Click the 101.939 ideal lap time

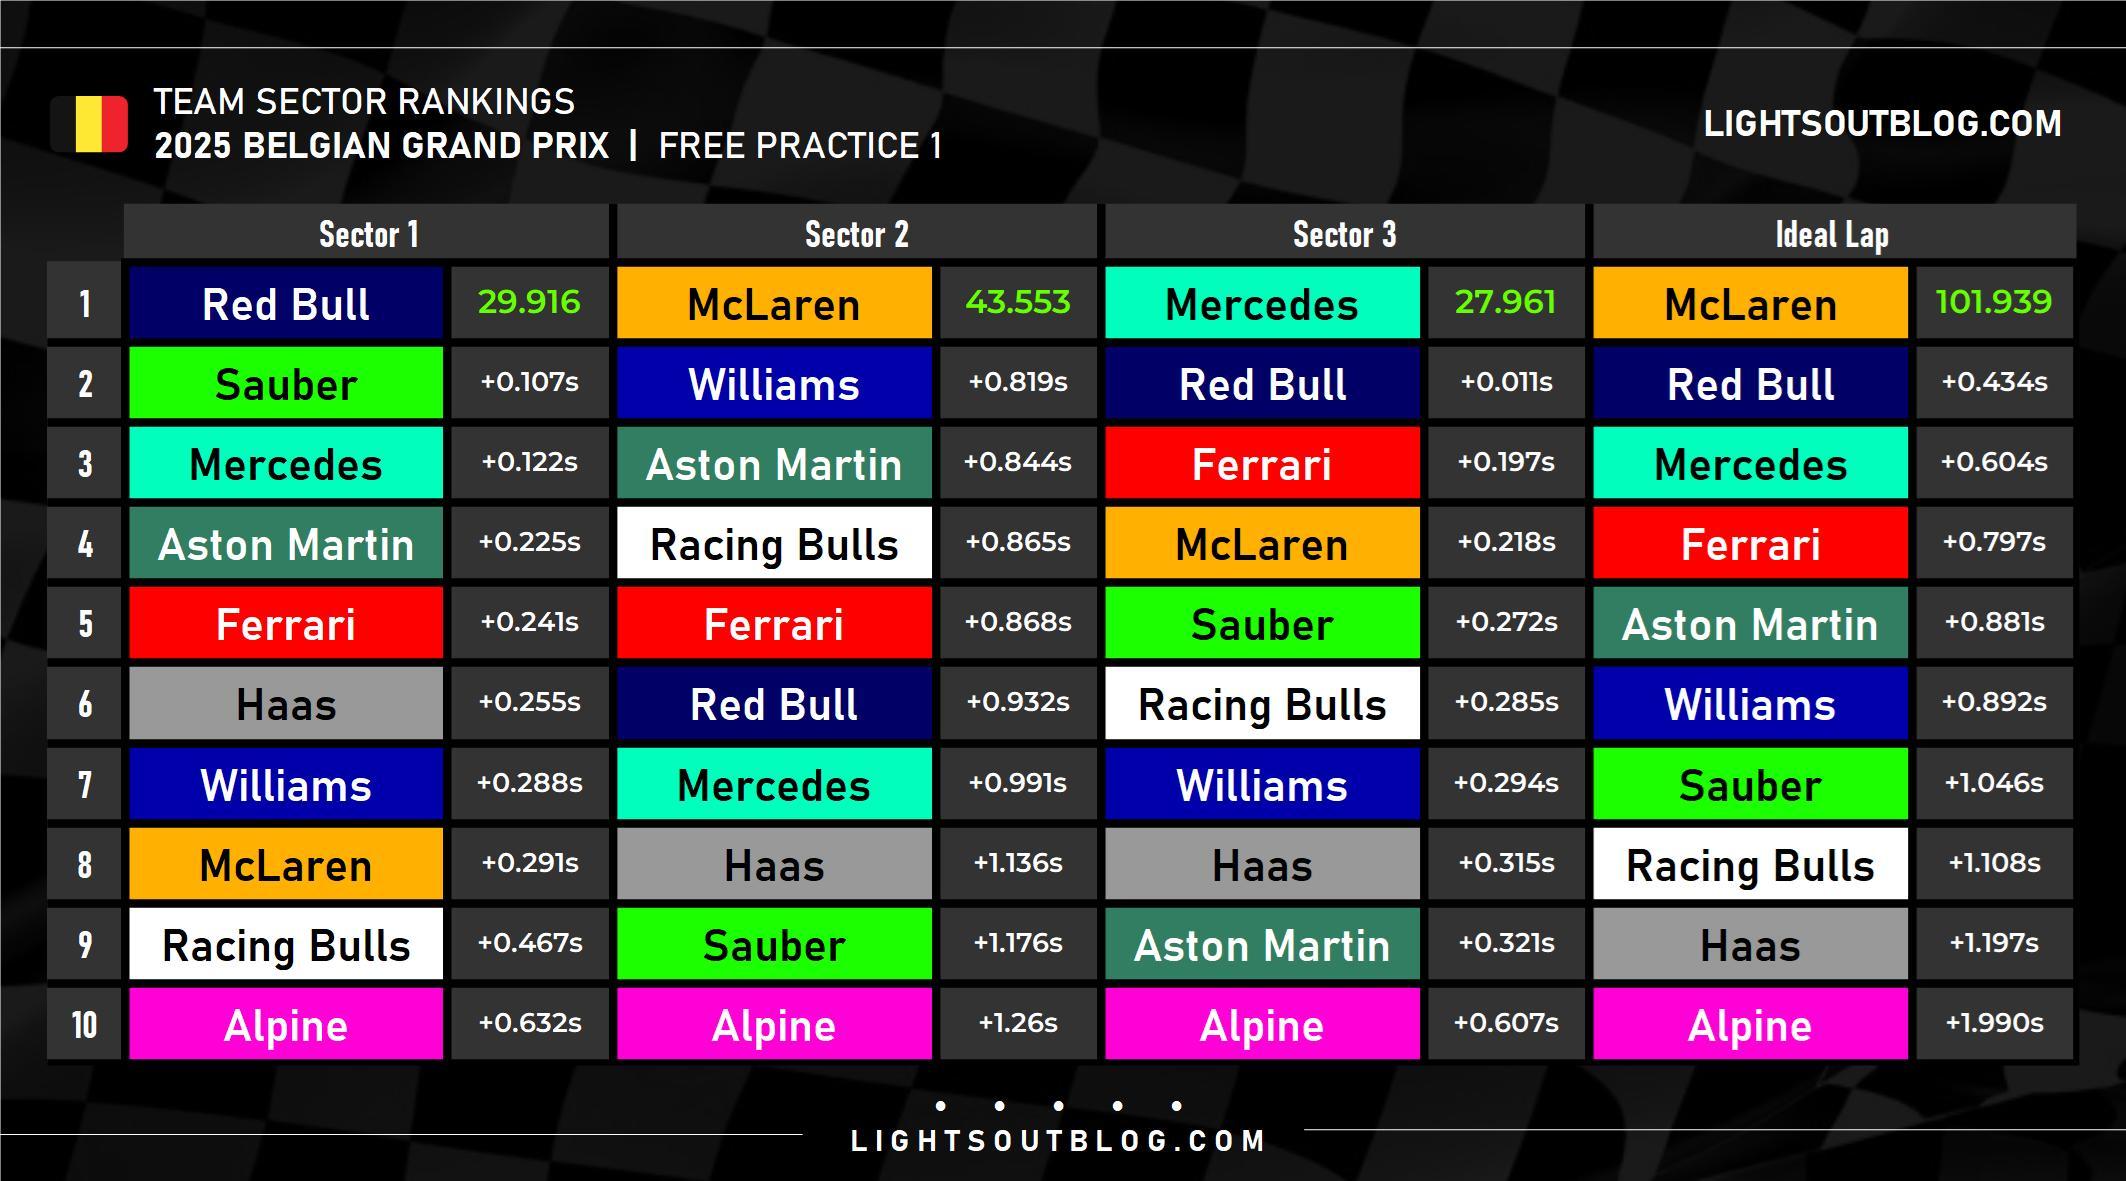coord(1994,302)
